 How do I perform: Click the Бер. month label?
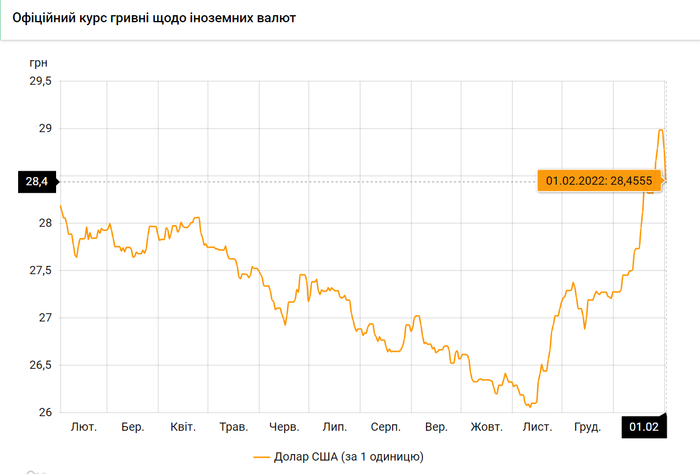[x=133, y=427]
